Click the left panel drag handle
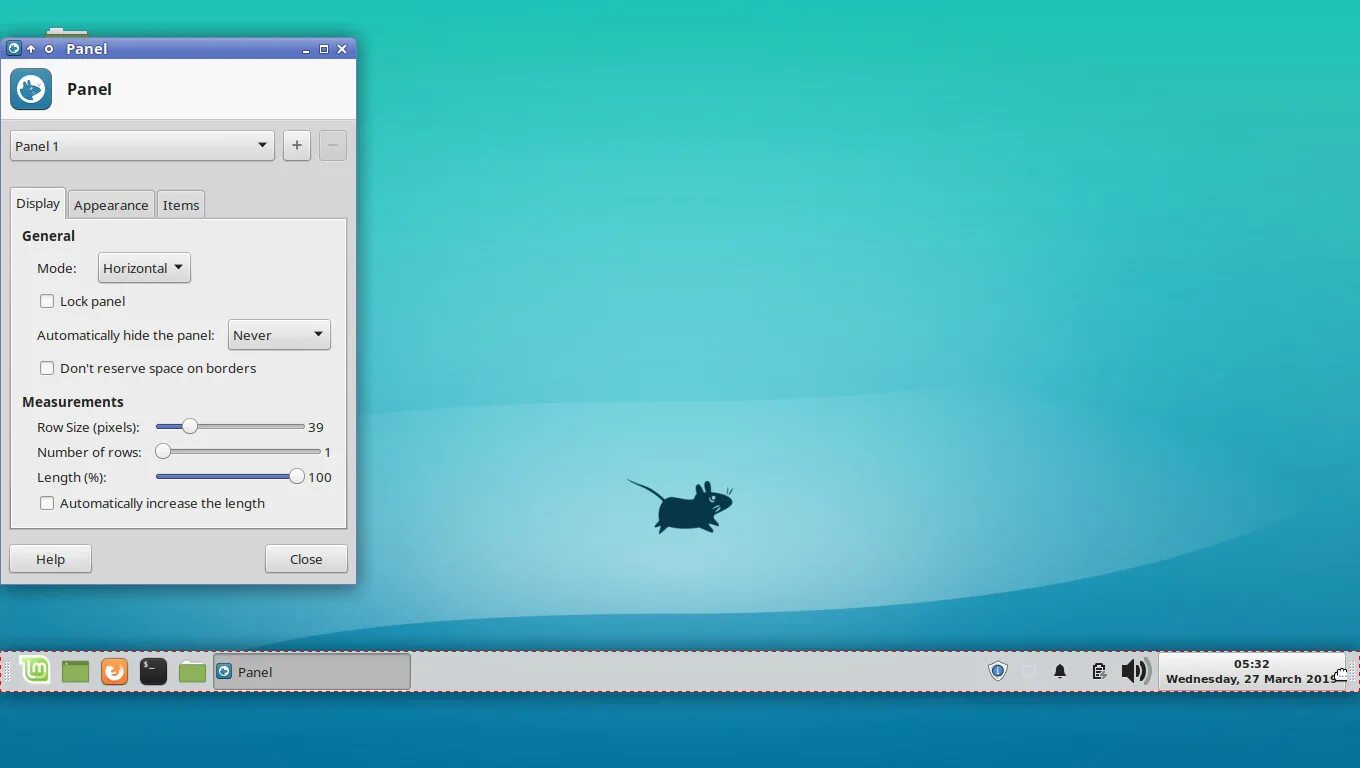The height and width of the screenshot is (768, 1360). coord(7,671)
